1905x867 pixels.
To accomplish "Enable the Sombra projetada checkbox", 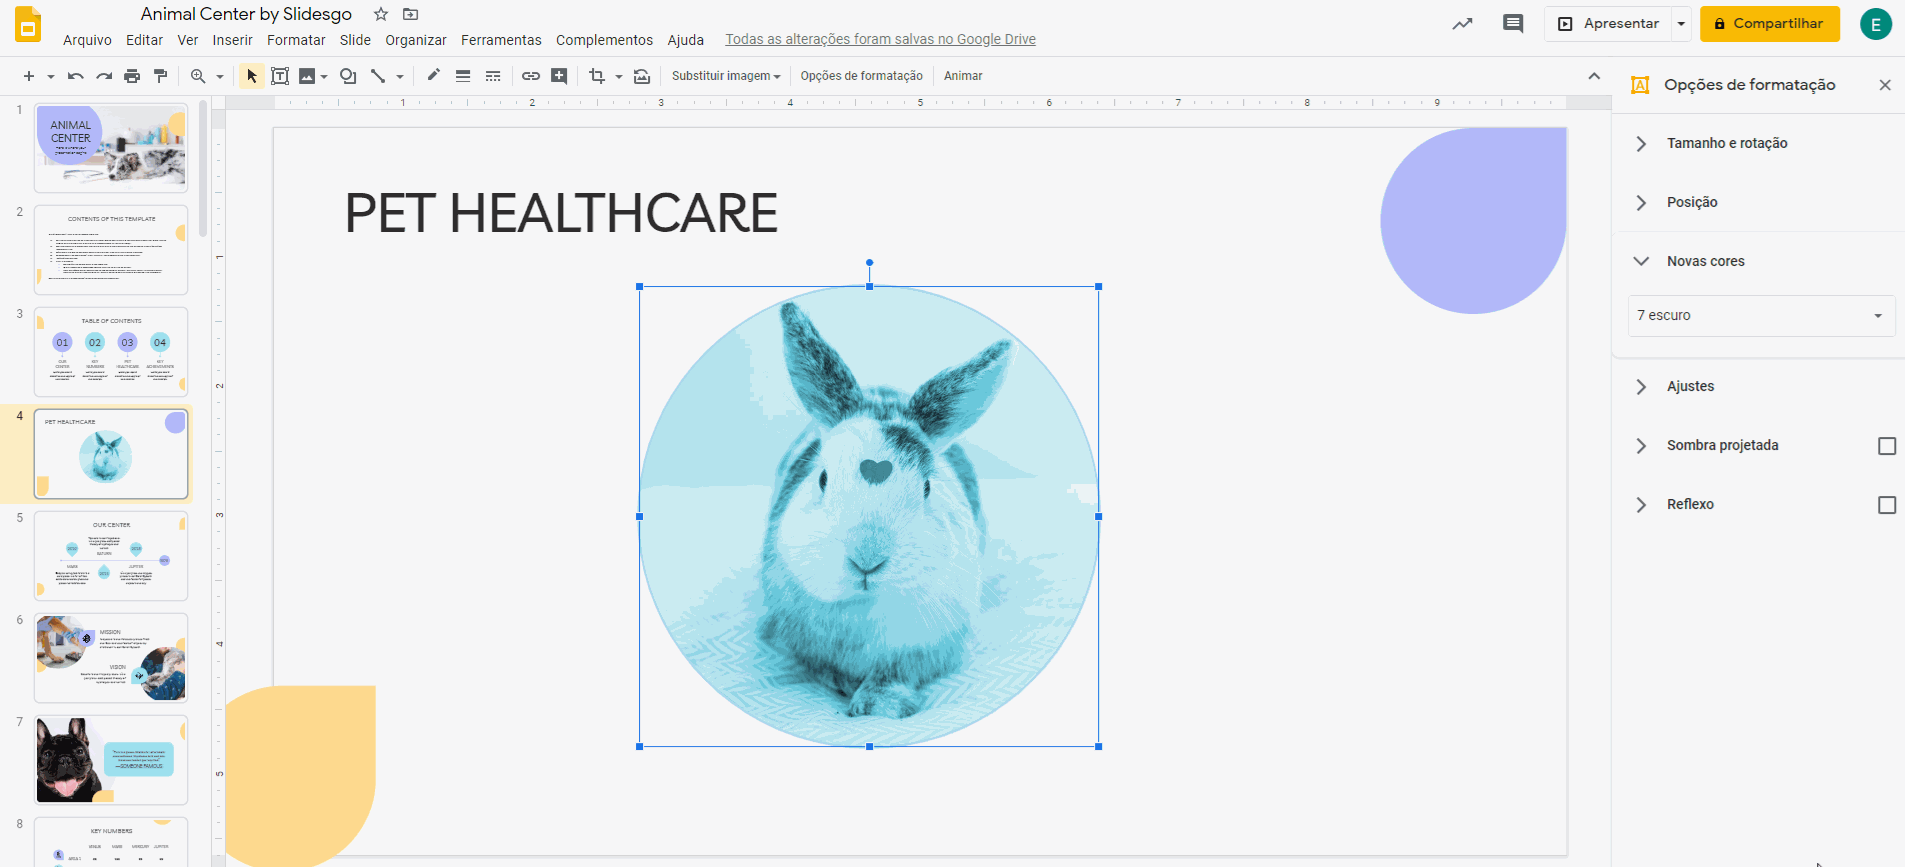I will coord(1887,446).
